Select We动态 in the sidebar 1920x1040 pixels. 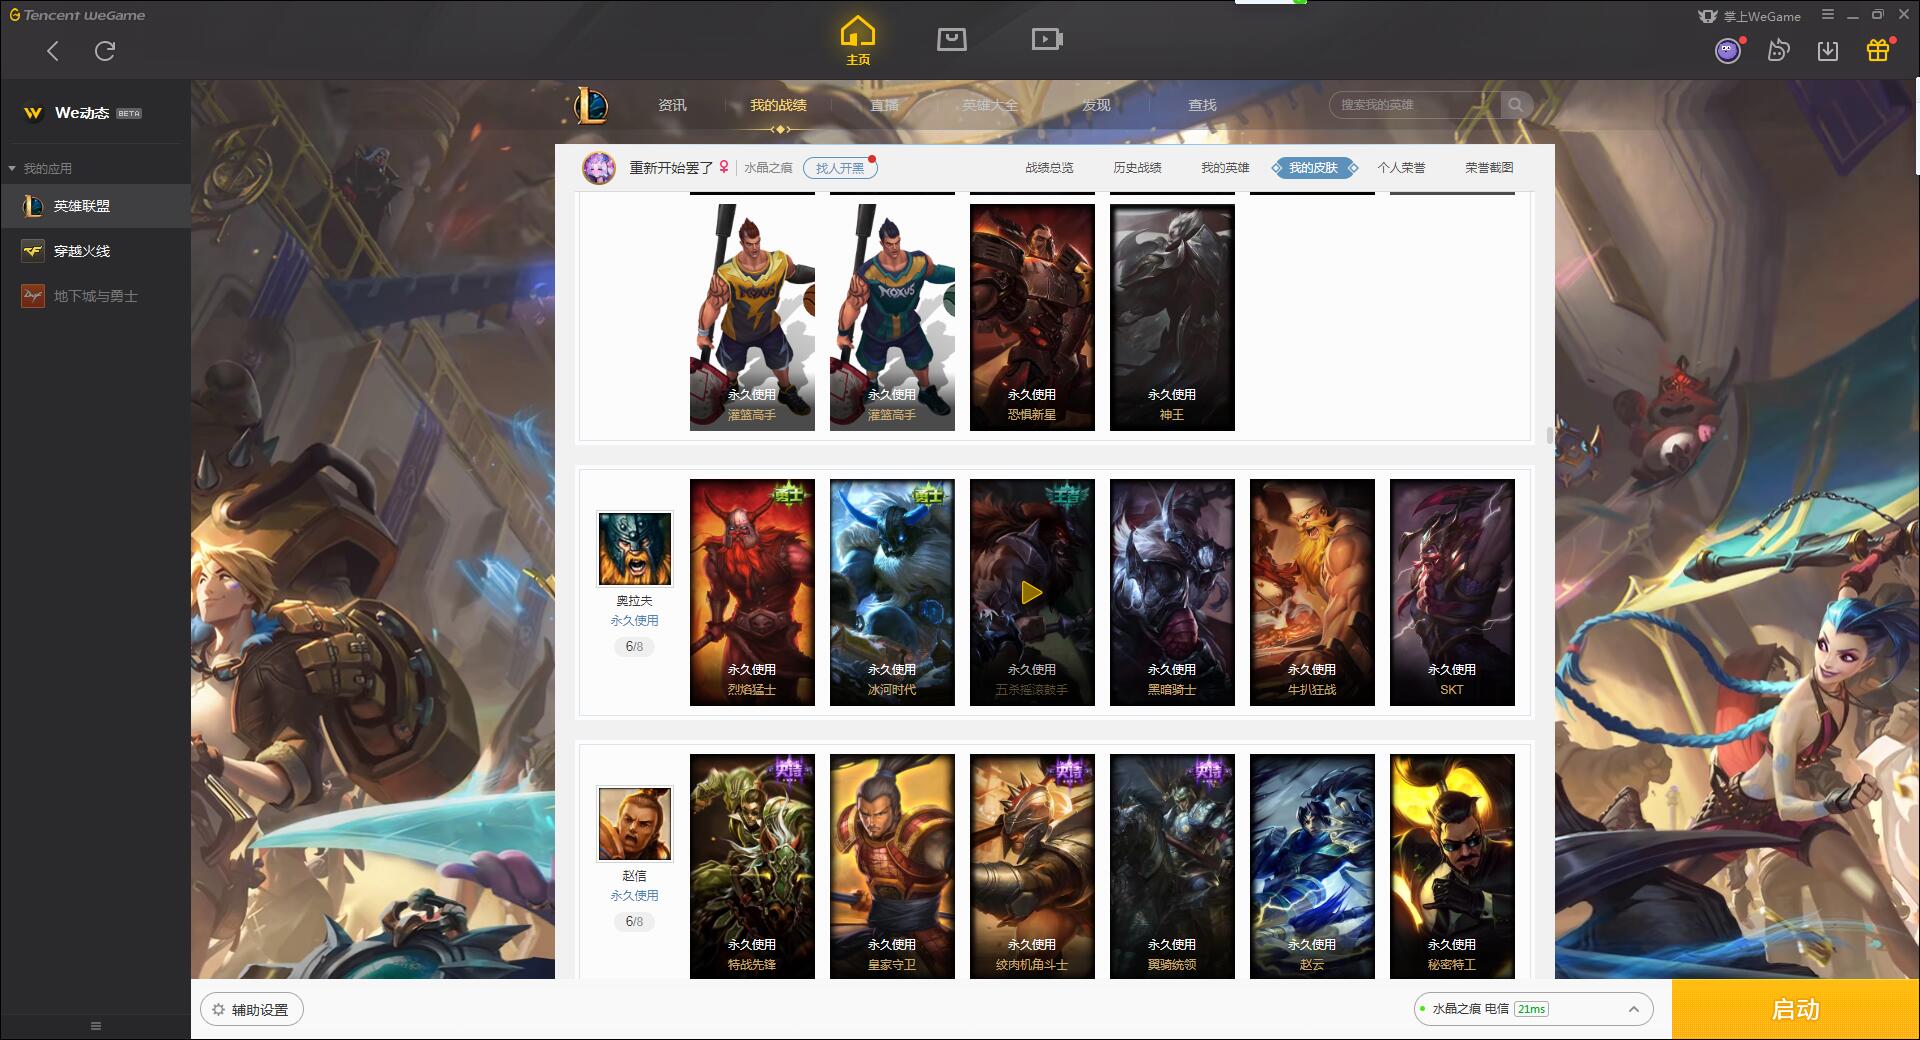click(x=95, y=113)
